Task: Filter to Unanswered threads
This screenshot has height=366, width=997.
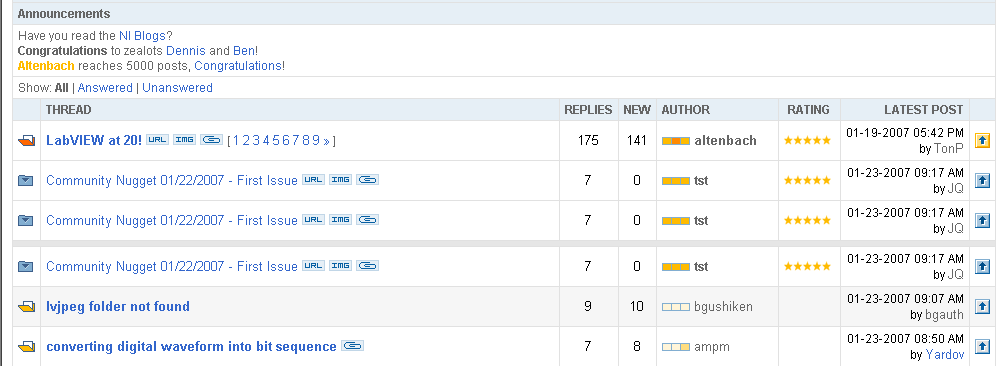Action: pyautogui.click(x=177, y=88)
